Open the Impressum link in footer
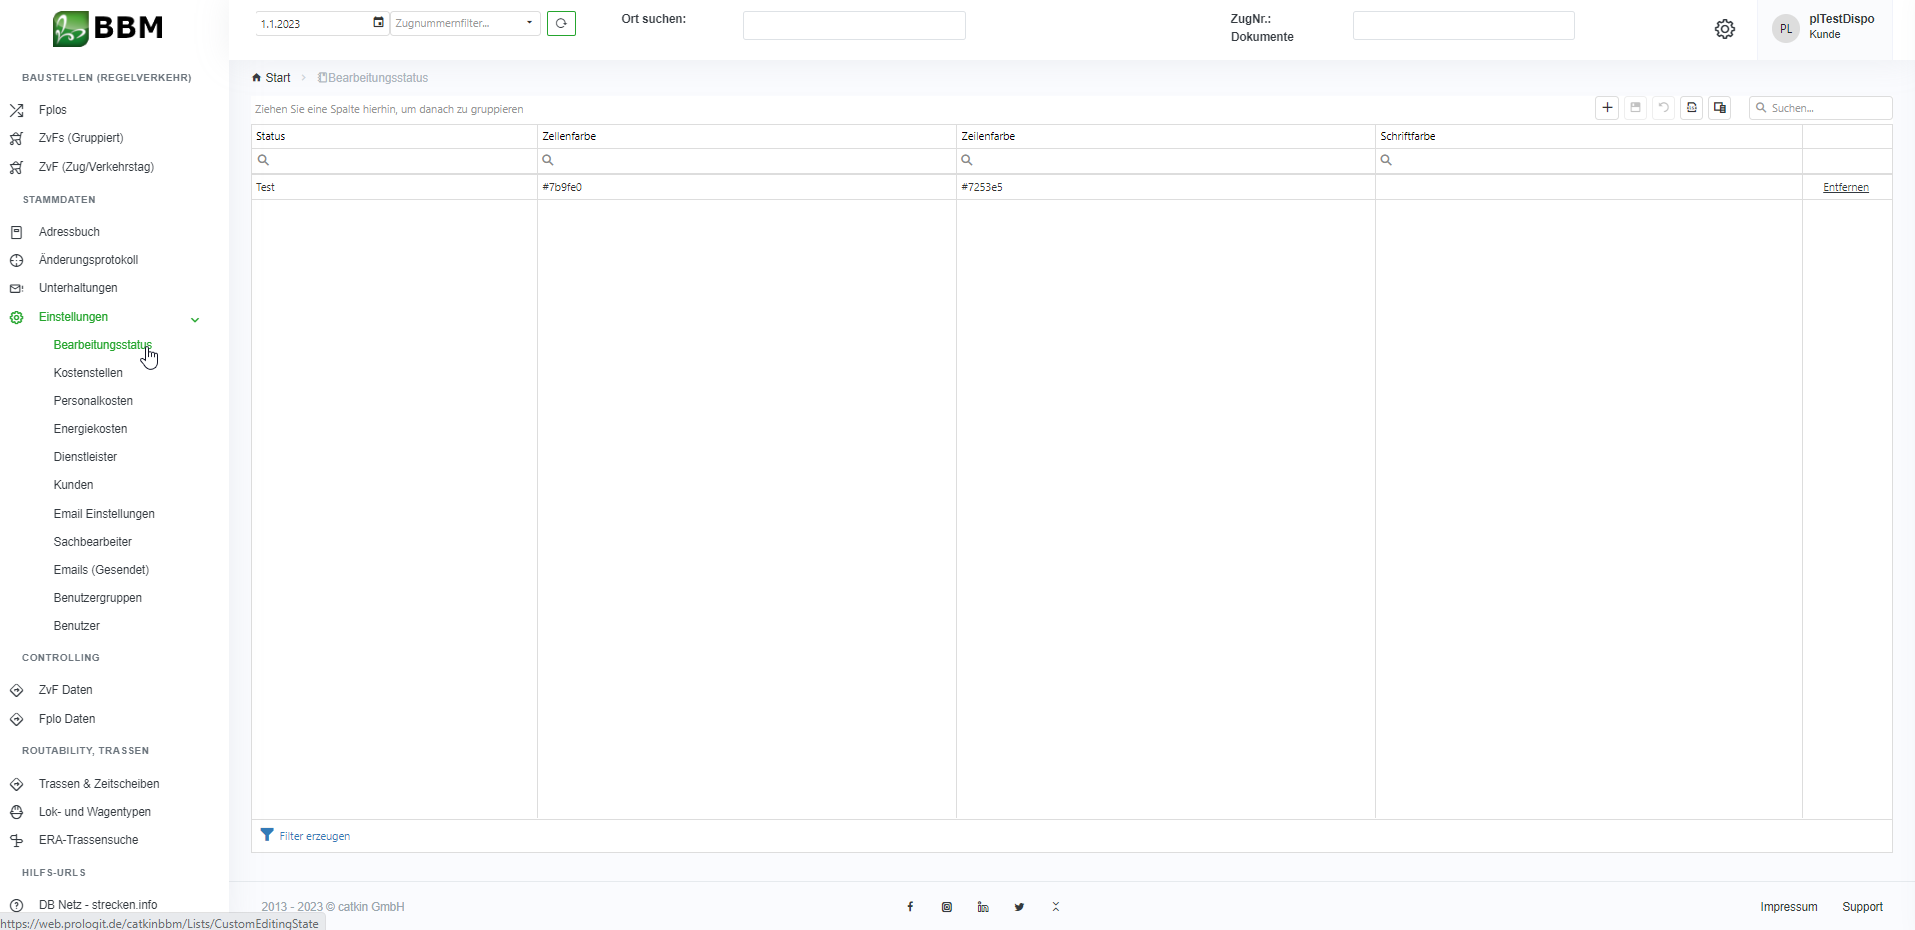This screenshot has width=1915, height=930. 1788,907
